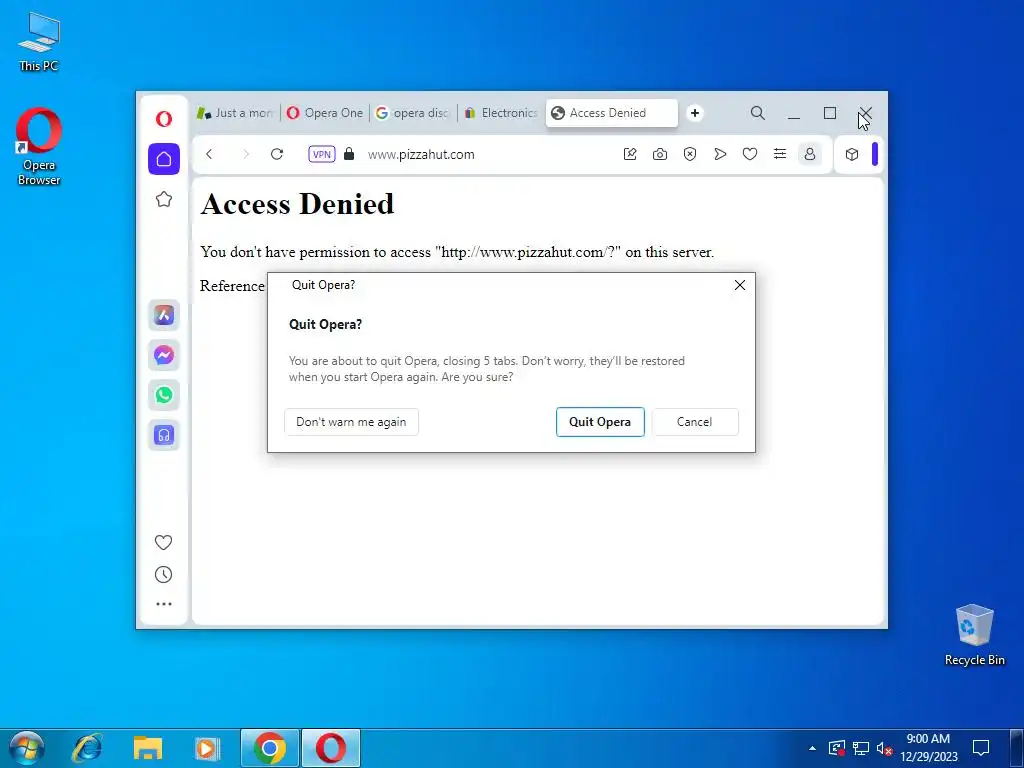Maximize the Opera window
1024x768 pixels.
[830, 114]
